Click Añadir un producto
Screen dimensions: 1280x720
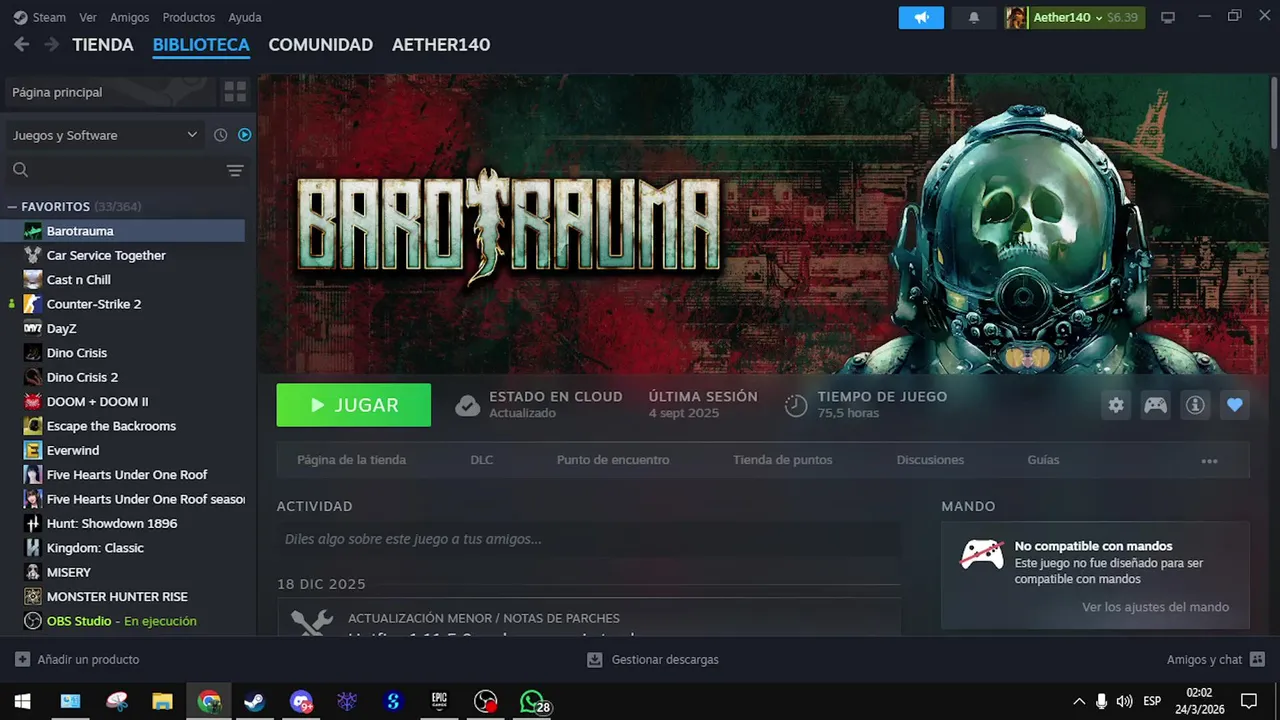point(77,660)
